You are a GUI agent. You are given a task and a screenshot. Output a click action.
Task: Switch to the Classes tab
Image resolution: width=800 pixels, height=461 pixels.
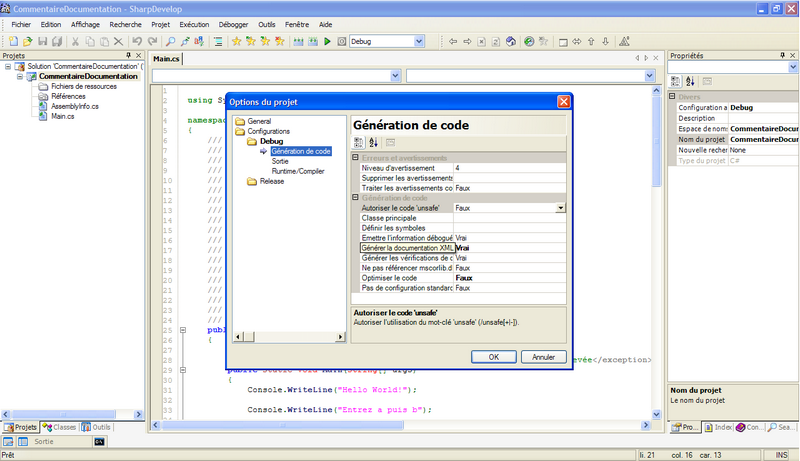[x=59, y=427]
